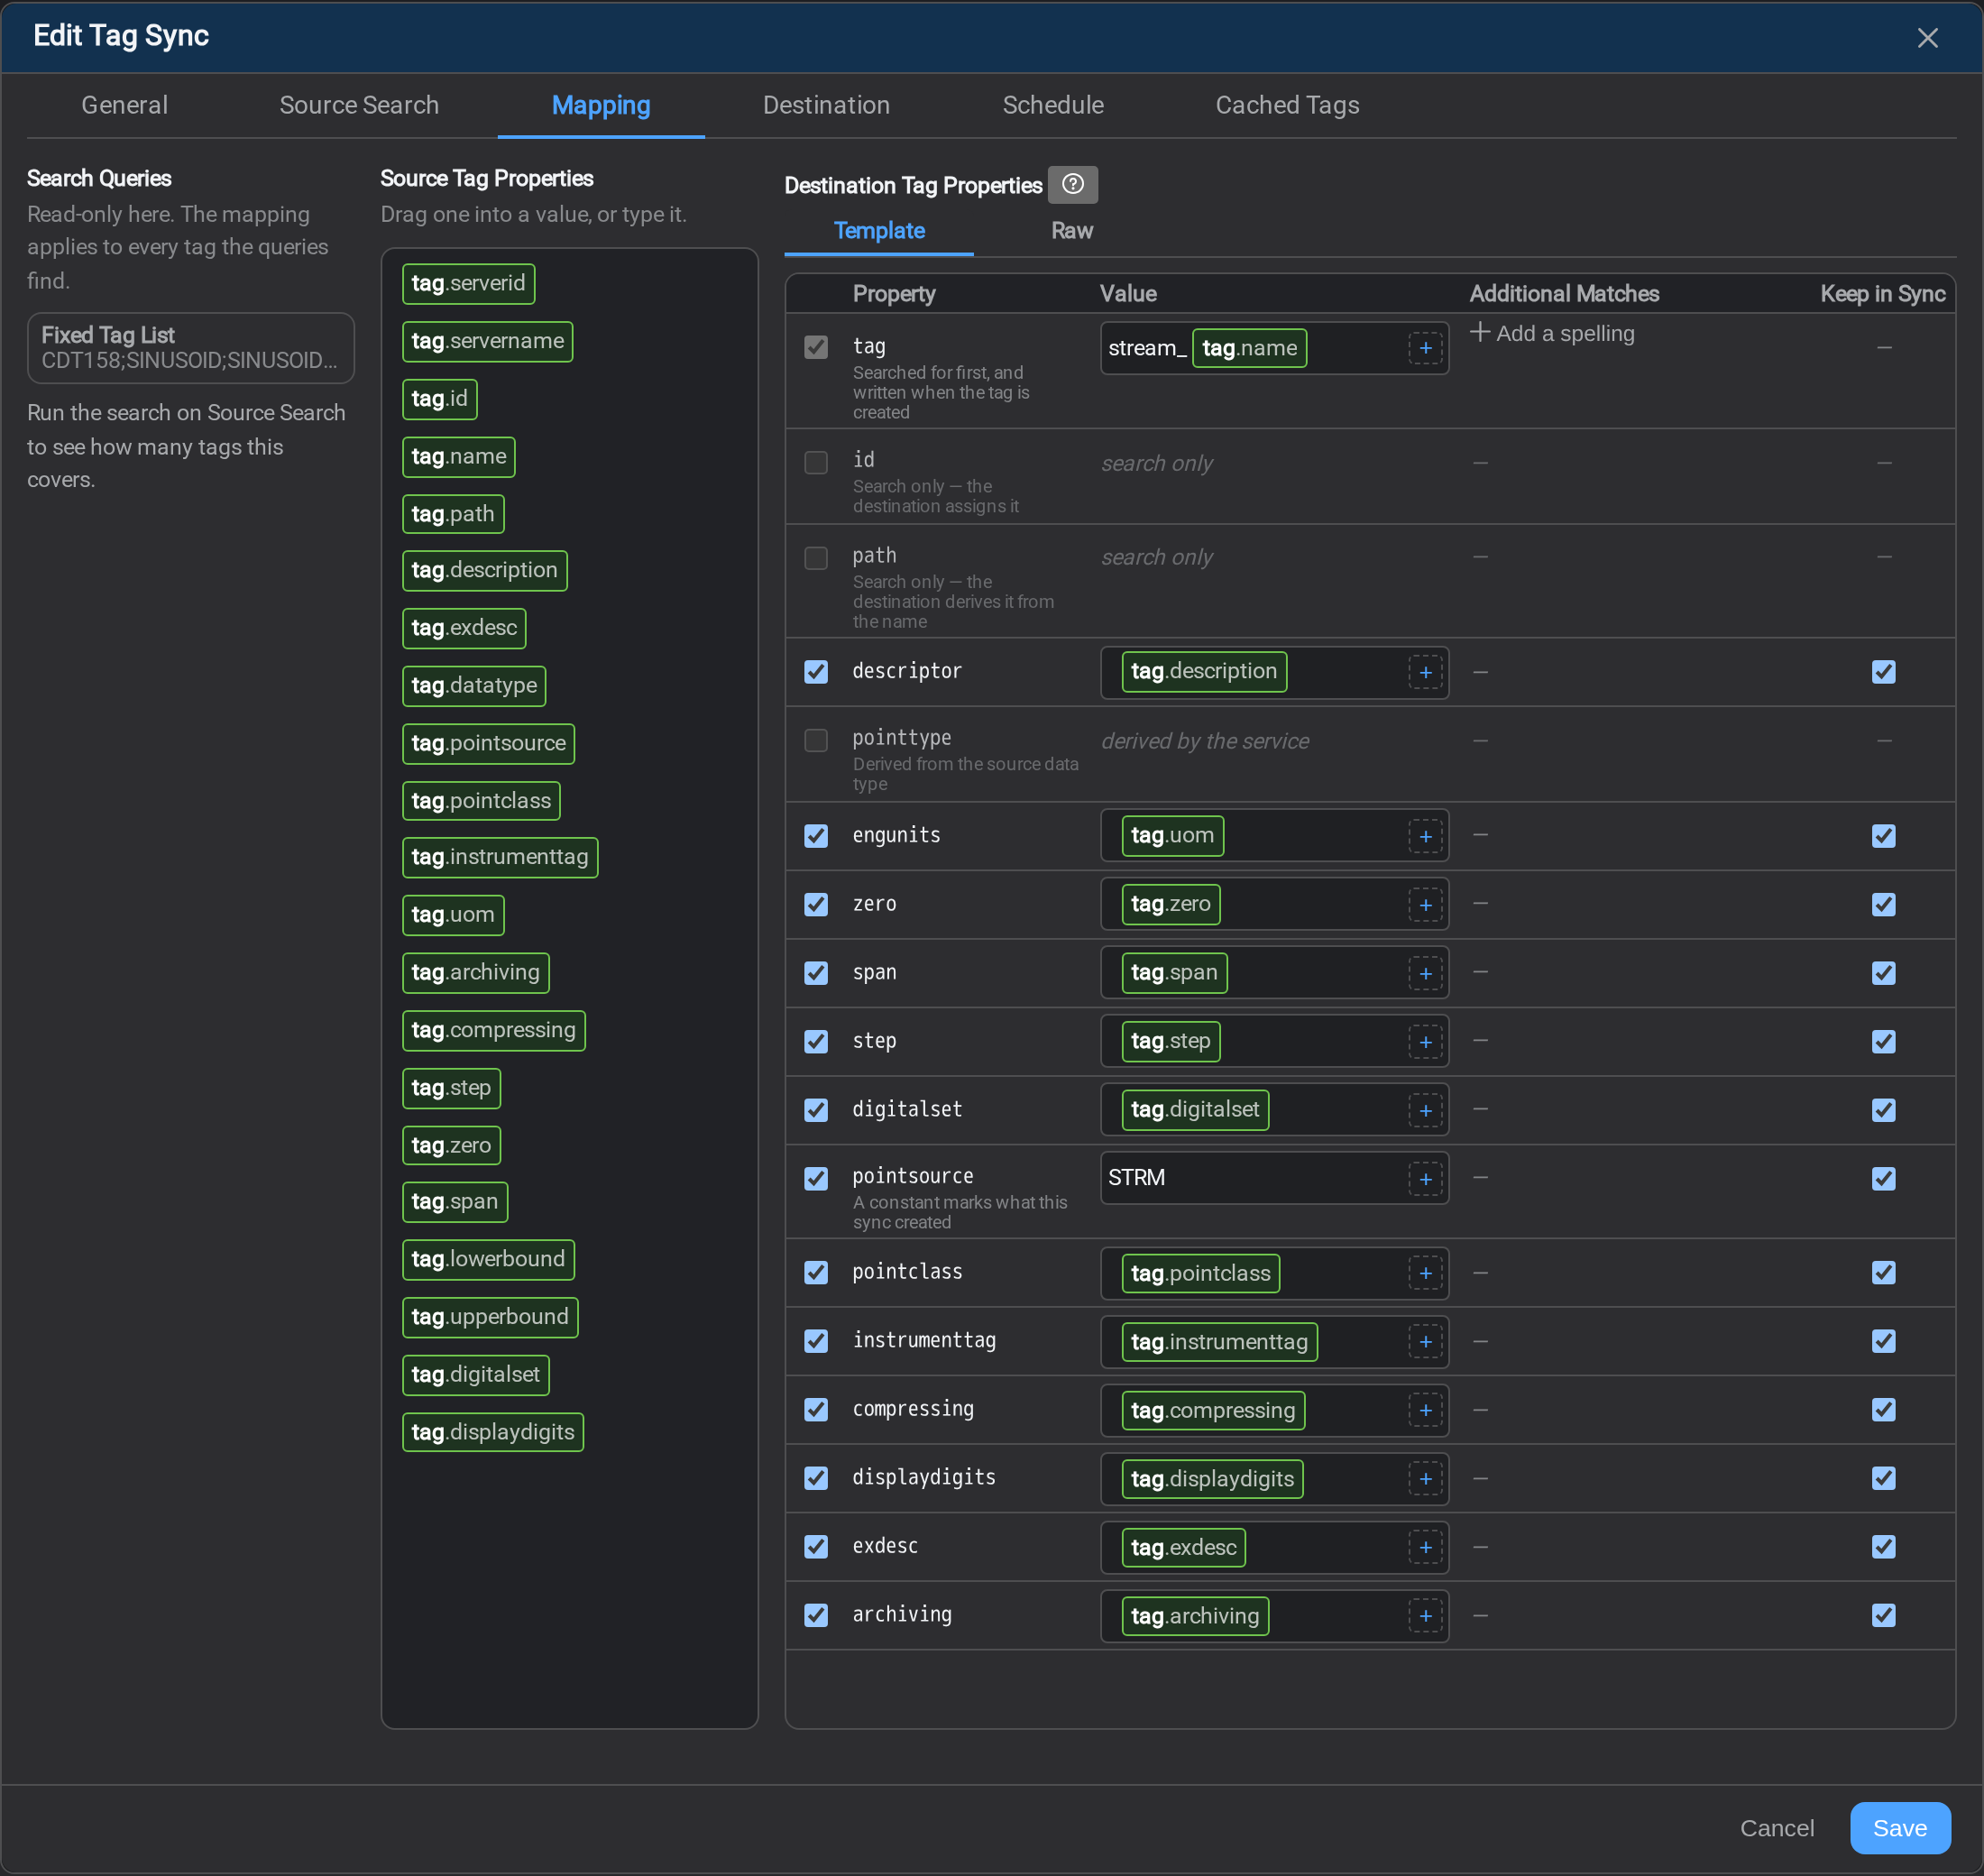
Task: Click the plus icon in the archiving value field
Action: (x=1425, y=1616)
